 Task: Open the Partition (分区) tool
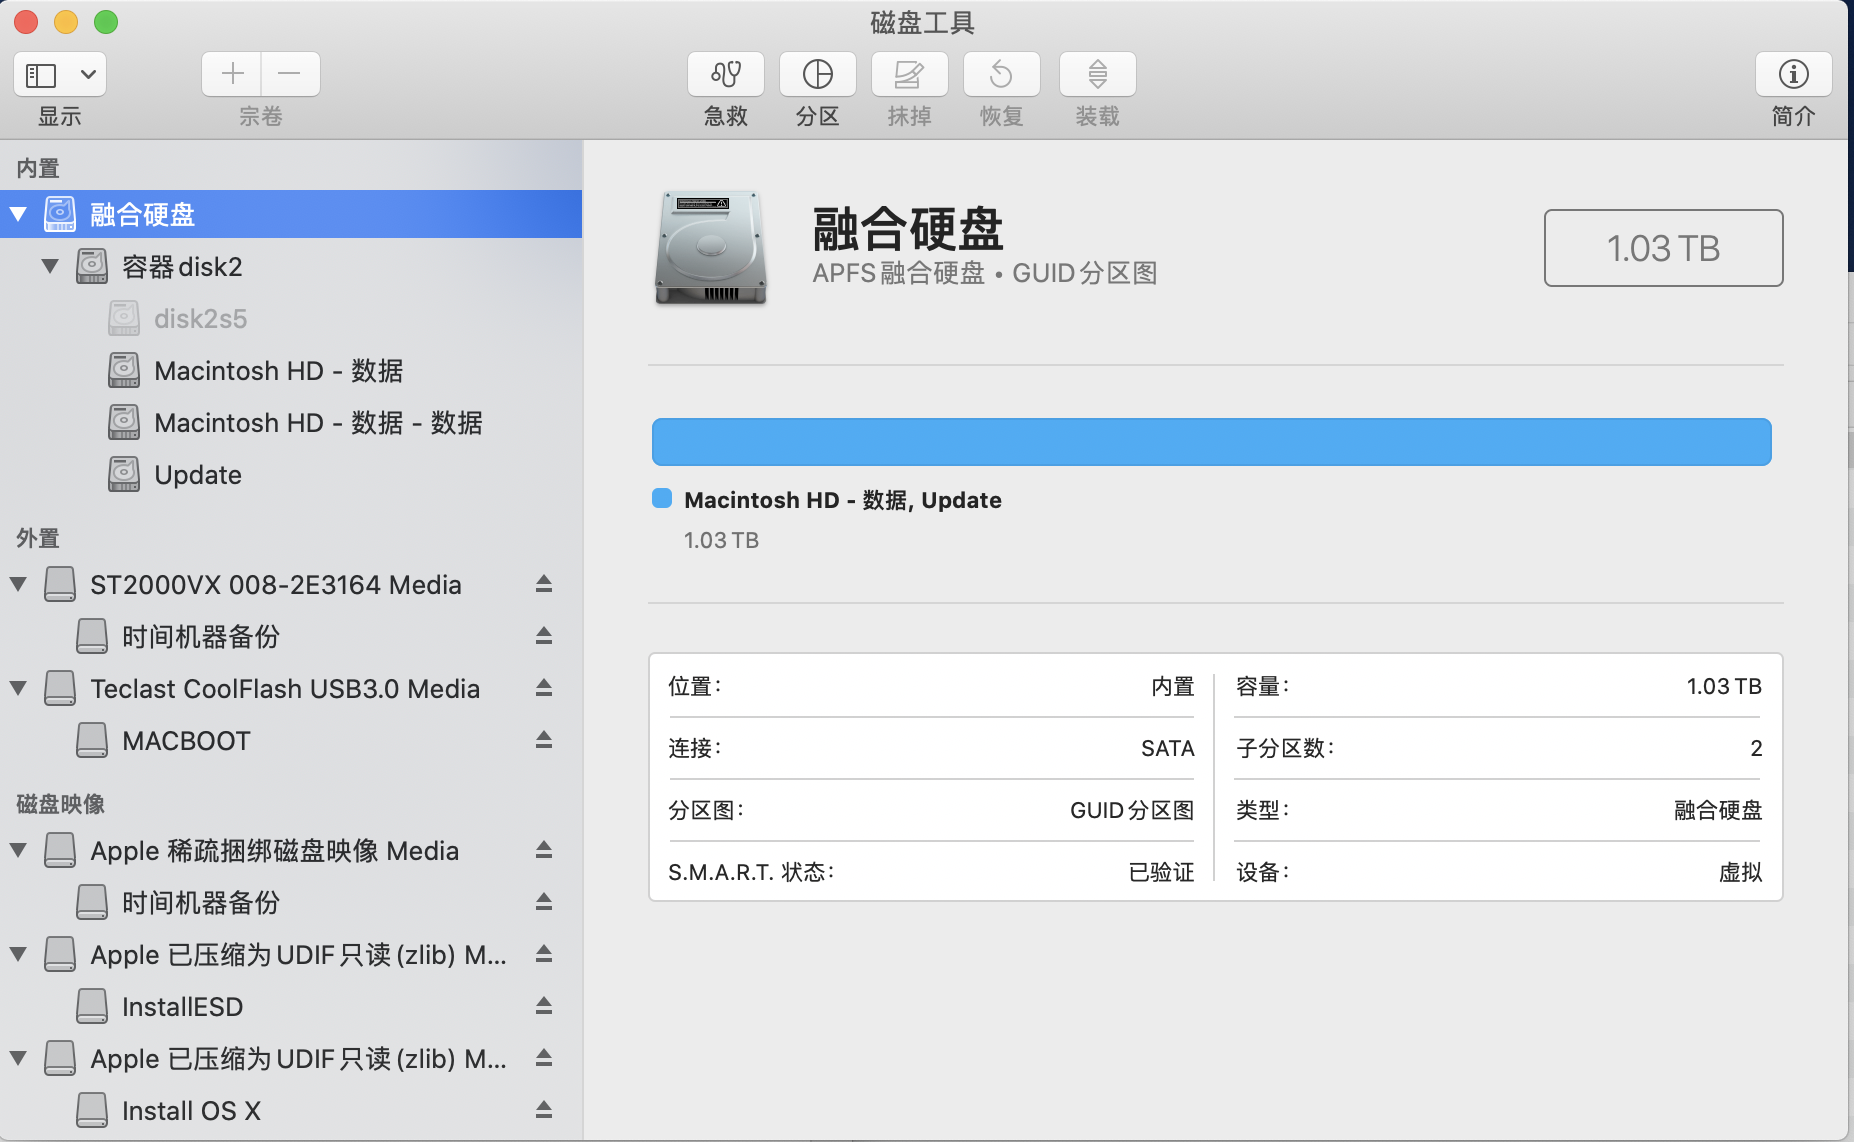(x=817, y=75)
